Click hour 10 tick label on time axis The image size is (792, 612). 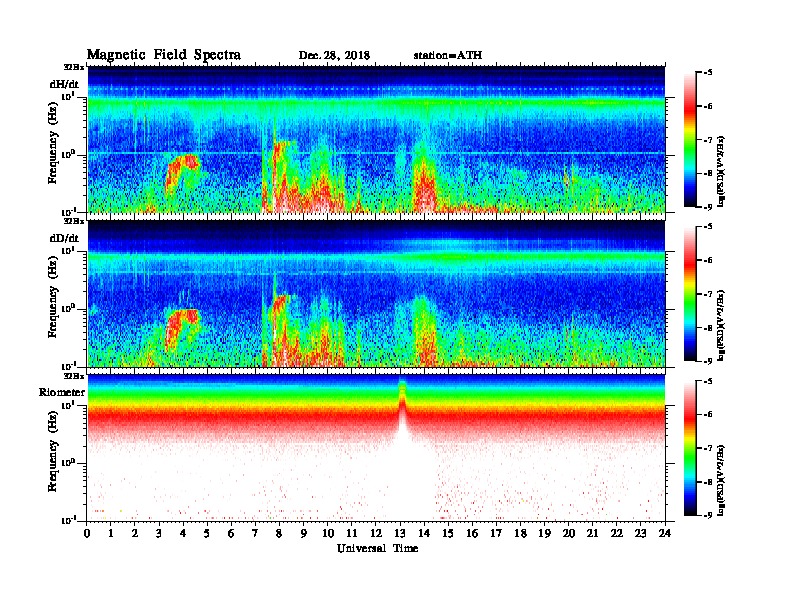[x=328, y=534]
